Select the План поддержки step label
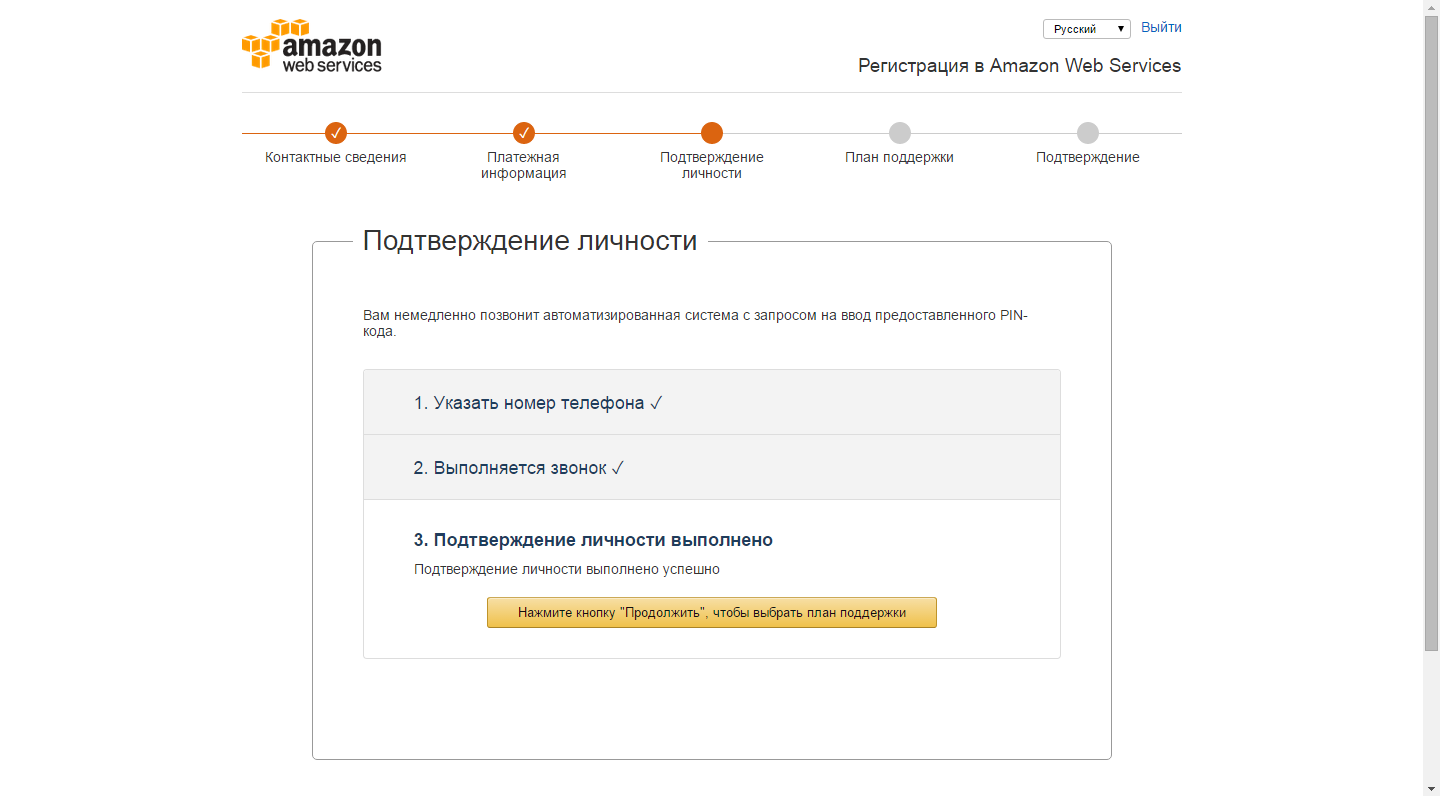The height and width of the screenshot is (796, 1440). [x=899, y=157]
